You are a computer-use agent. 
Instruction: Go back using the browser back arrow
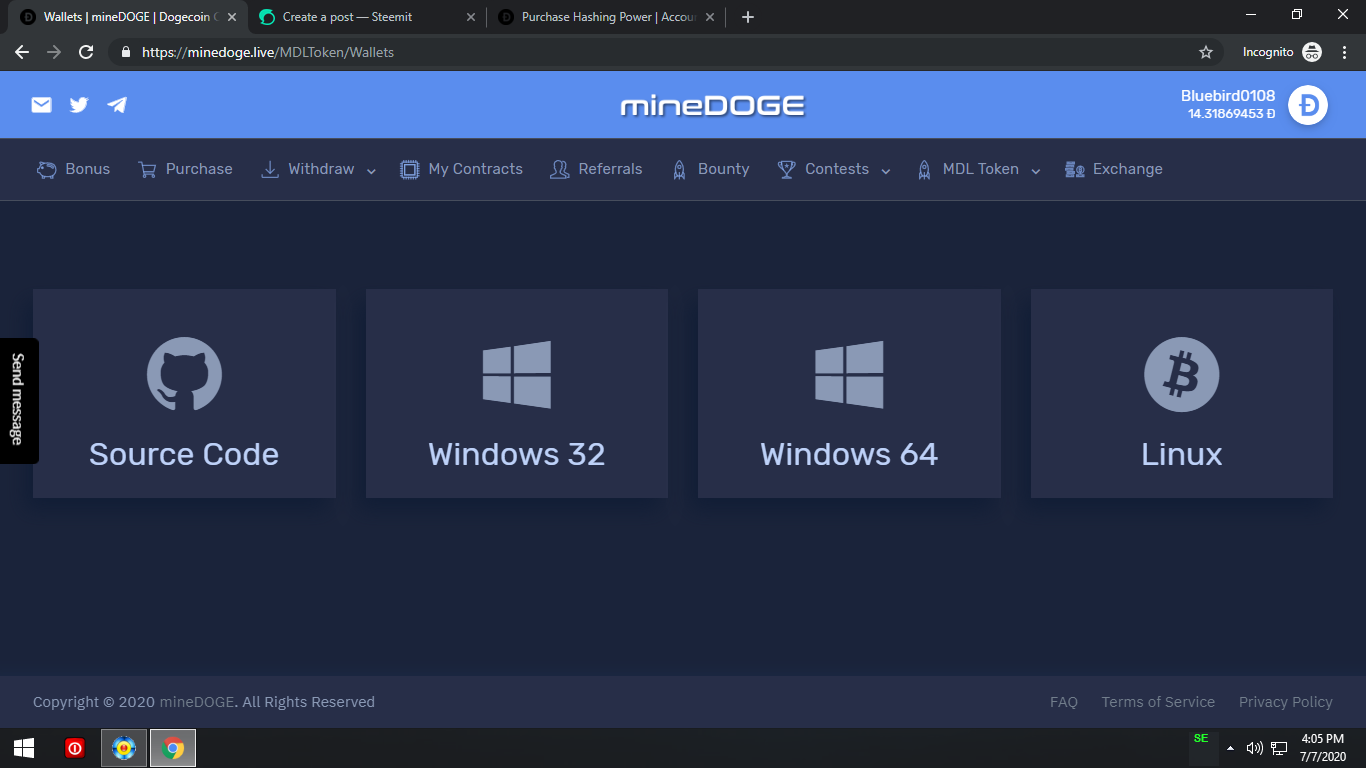[x=22, y=52]
